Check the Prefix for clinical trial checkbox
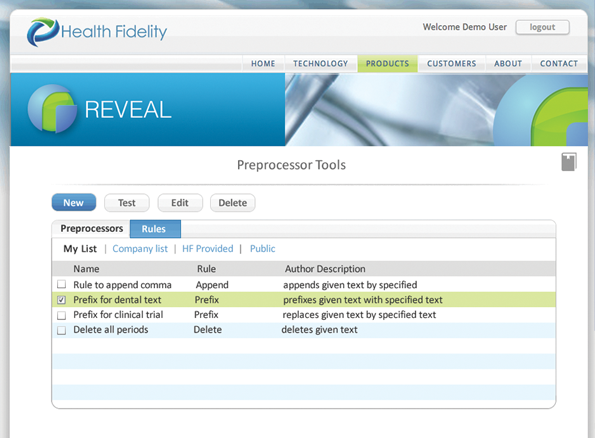The height and width of the screenshot is (438, 595). point(61,315)
